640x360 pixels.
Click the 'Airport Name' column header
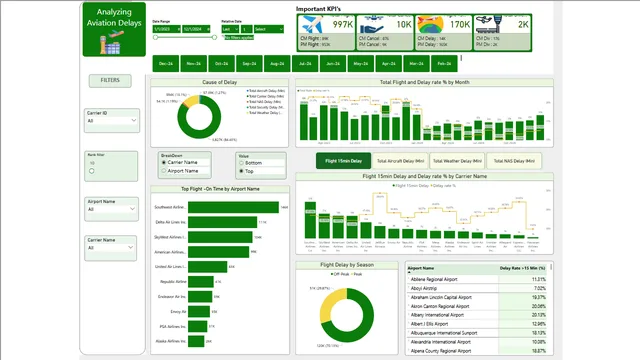[x=420, y=268]
